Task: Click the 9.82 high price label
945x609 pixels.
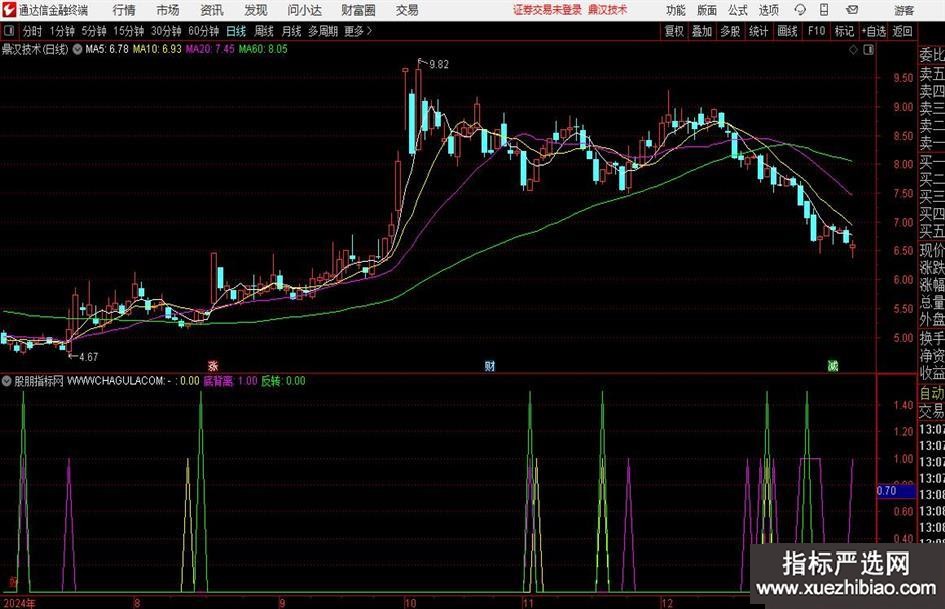Action: 439,65
